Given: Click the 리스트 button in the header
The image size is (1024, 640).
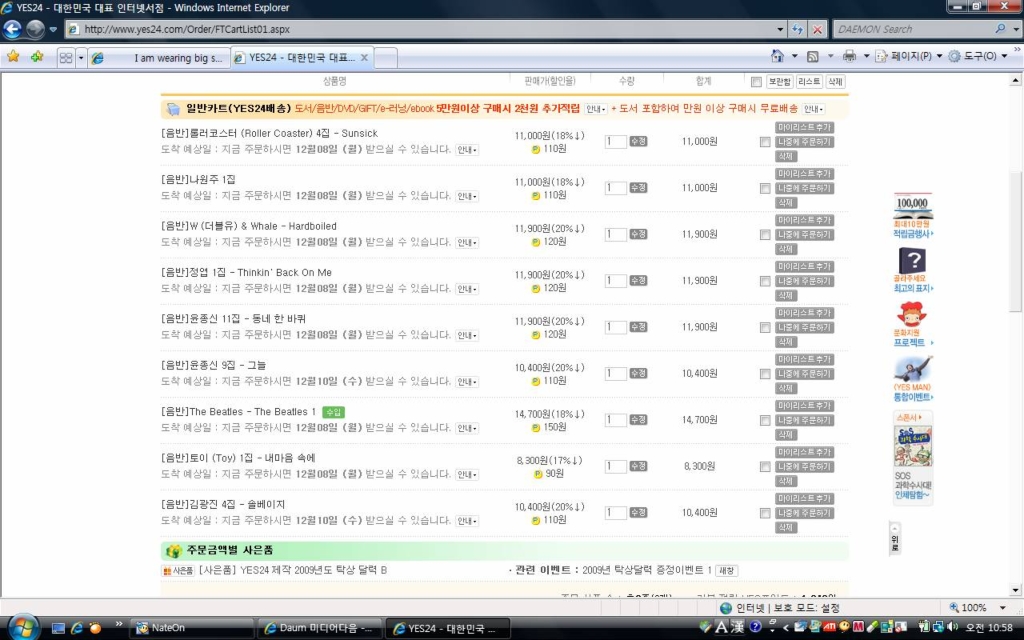Looking at the screenshot, I should pos(808,82).
